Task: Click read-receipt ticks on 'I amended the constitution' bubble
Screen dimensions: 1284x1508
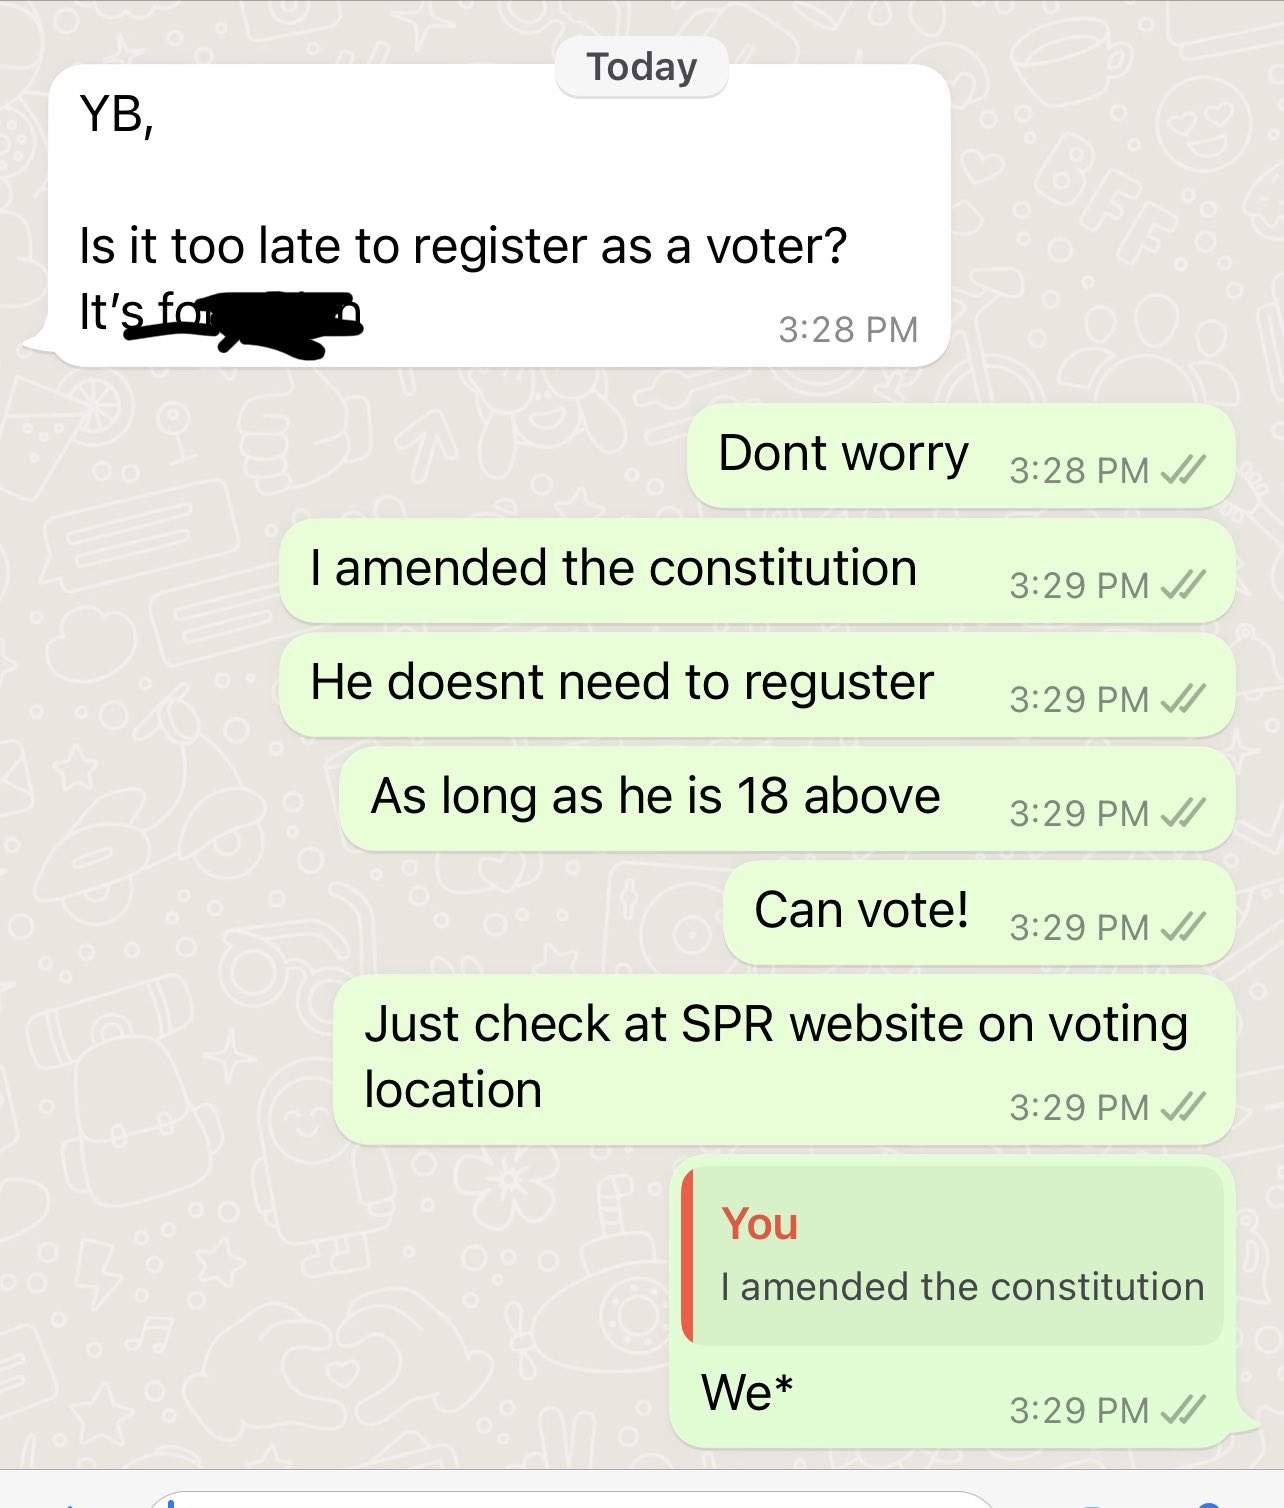Action: [1183, 584]
